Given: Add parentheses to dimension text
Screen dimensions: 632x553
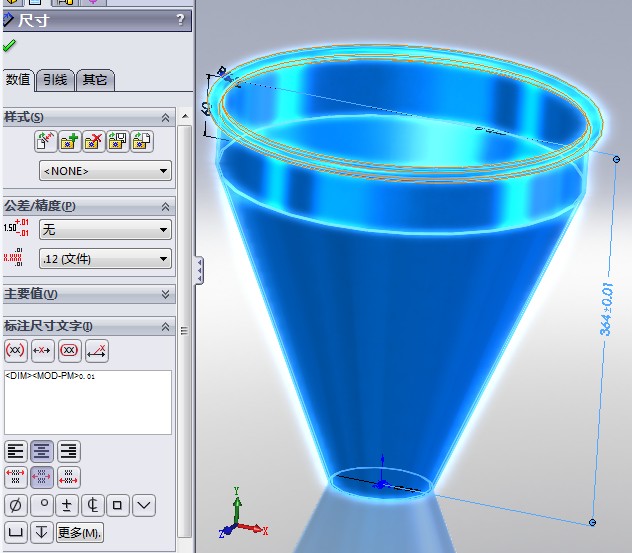Looking at the screenshot, I should click(x=16, y=351).
